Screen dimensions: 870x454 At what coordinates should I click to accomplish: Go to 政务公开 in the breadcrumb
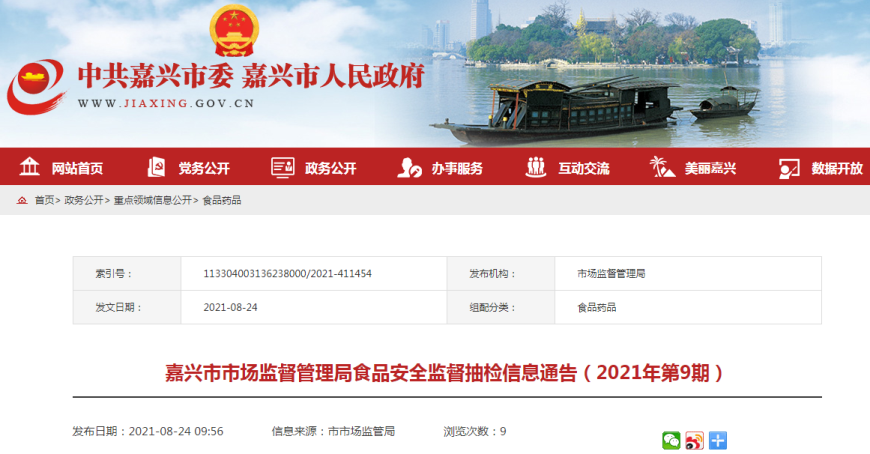pyautogui.click(x=84, y=200)
